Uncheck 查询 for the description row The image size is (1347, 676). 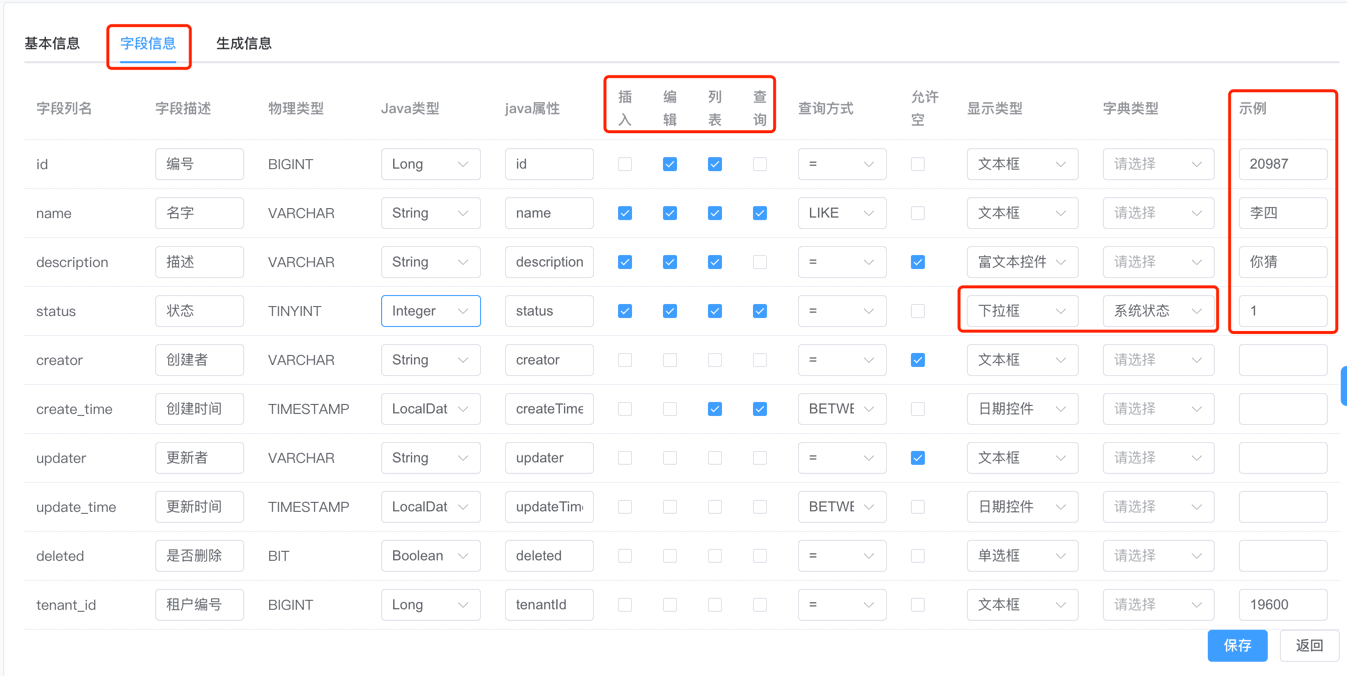coord(759,261)
